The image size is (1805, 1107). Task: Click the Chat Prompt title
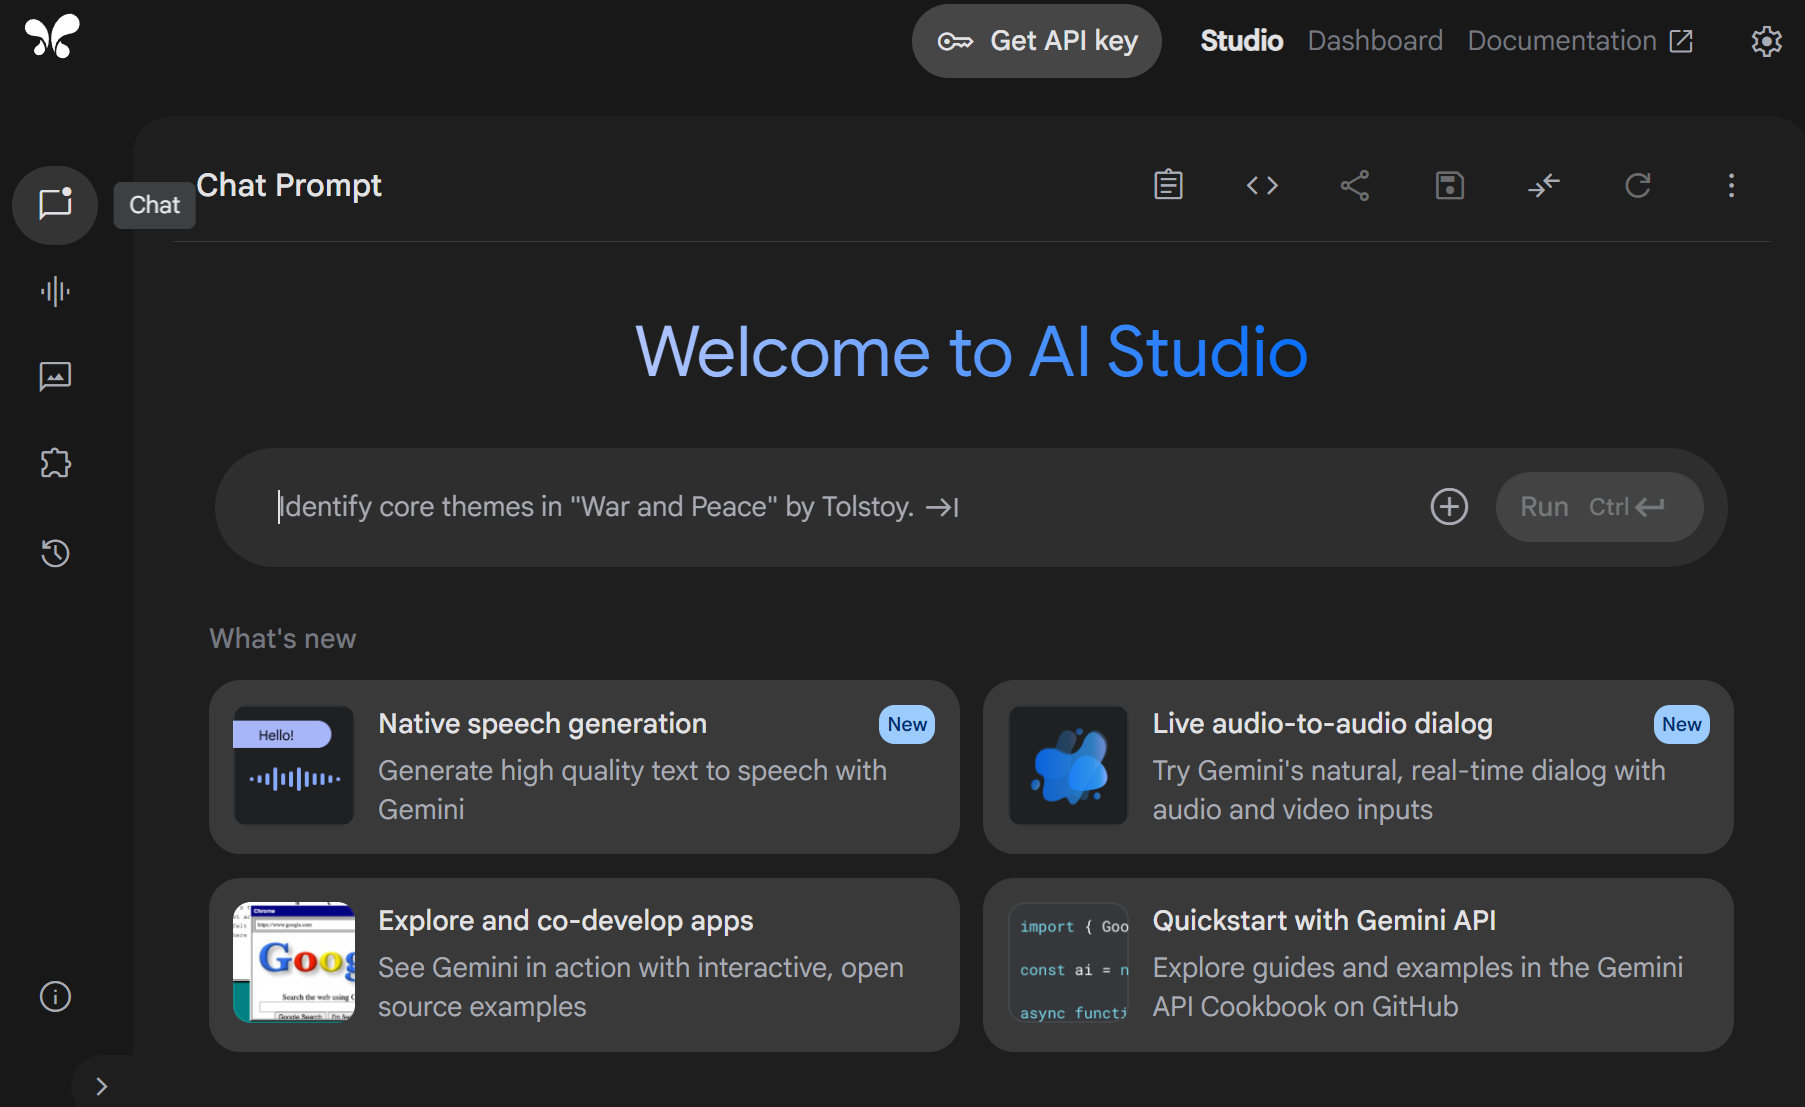[x=289, y=185]
